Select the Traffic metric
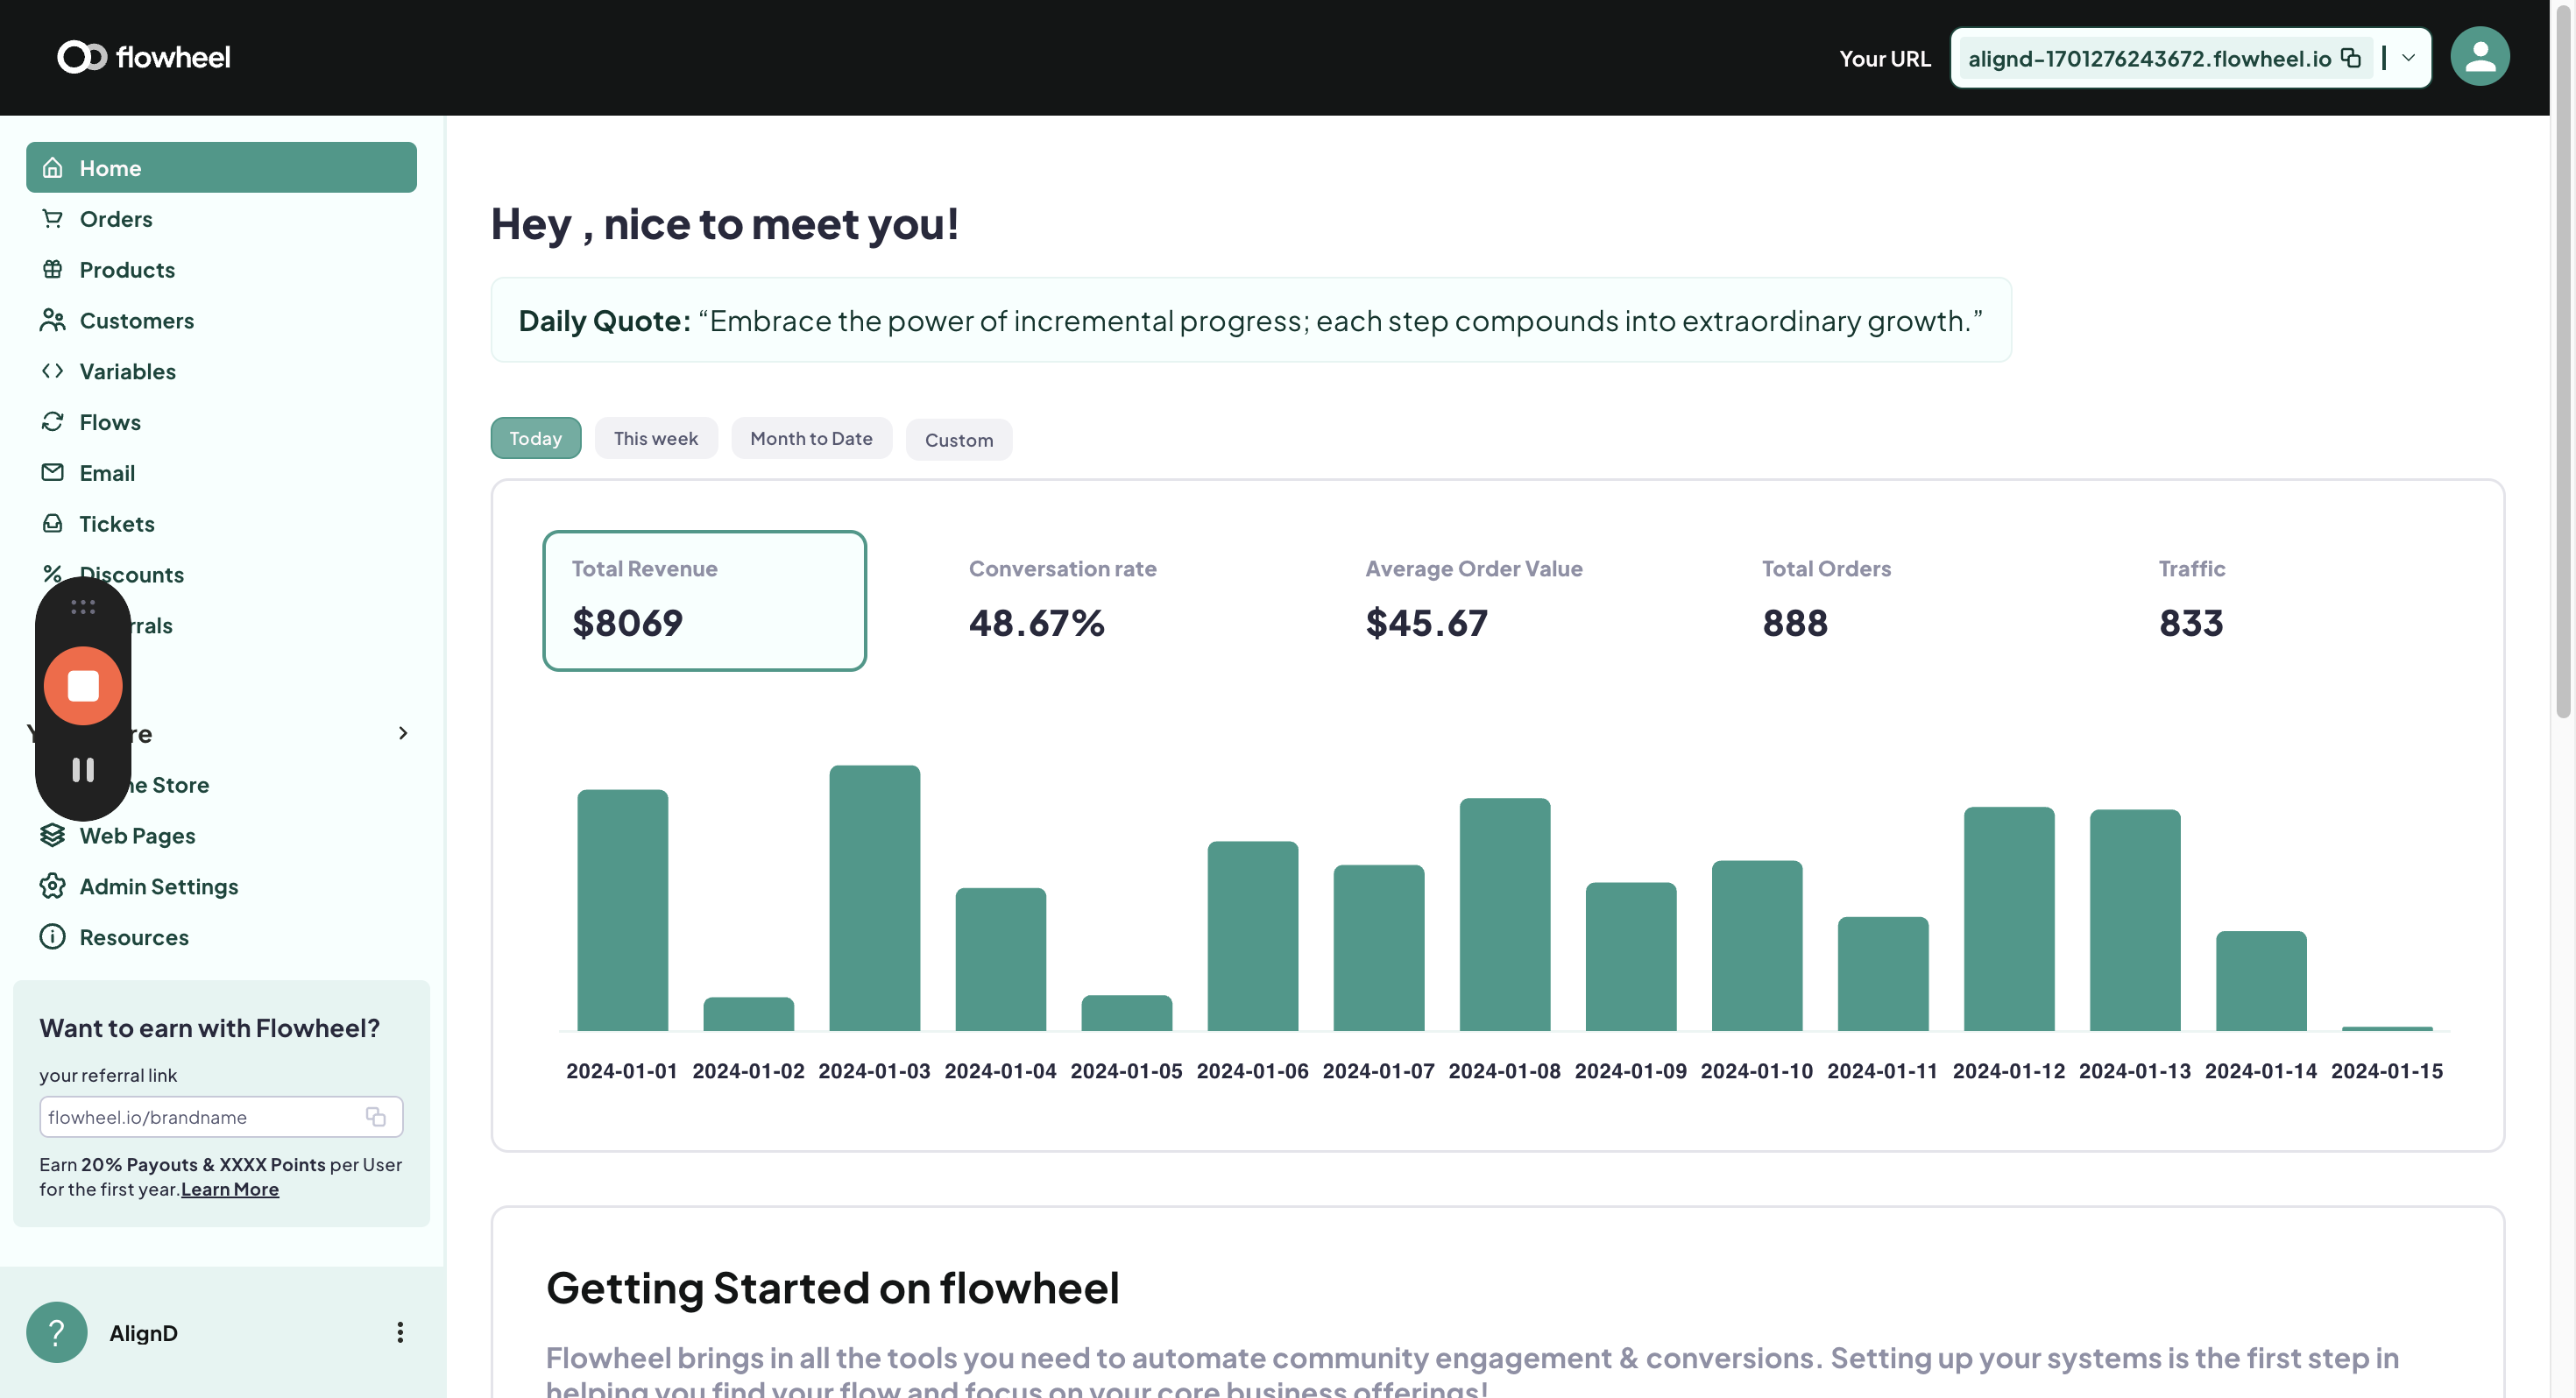This screenshot has width=2576, height=1398. tap(2192, 600)
